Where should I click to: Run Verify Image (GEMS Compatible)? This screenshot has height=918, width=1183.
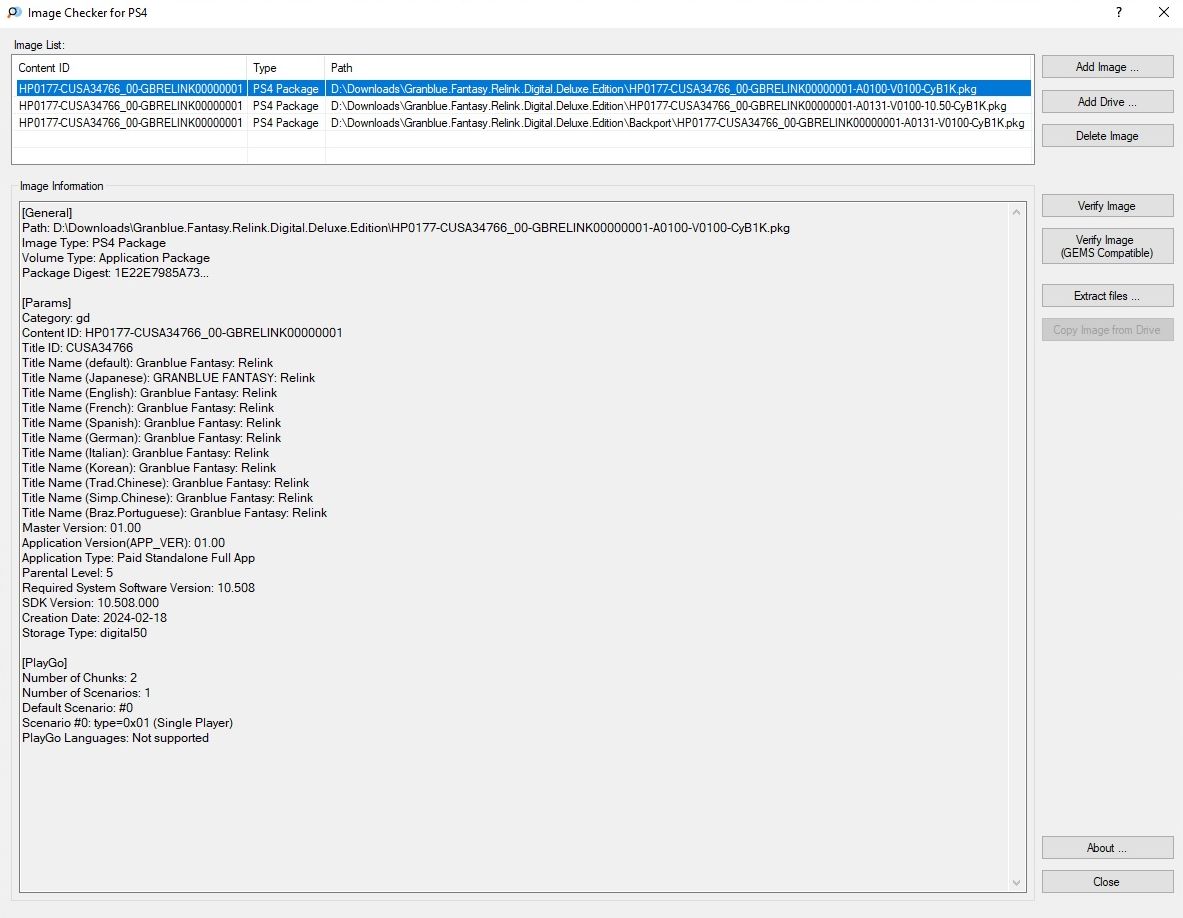coord(1107,246)
